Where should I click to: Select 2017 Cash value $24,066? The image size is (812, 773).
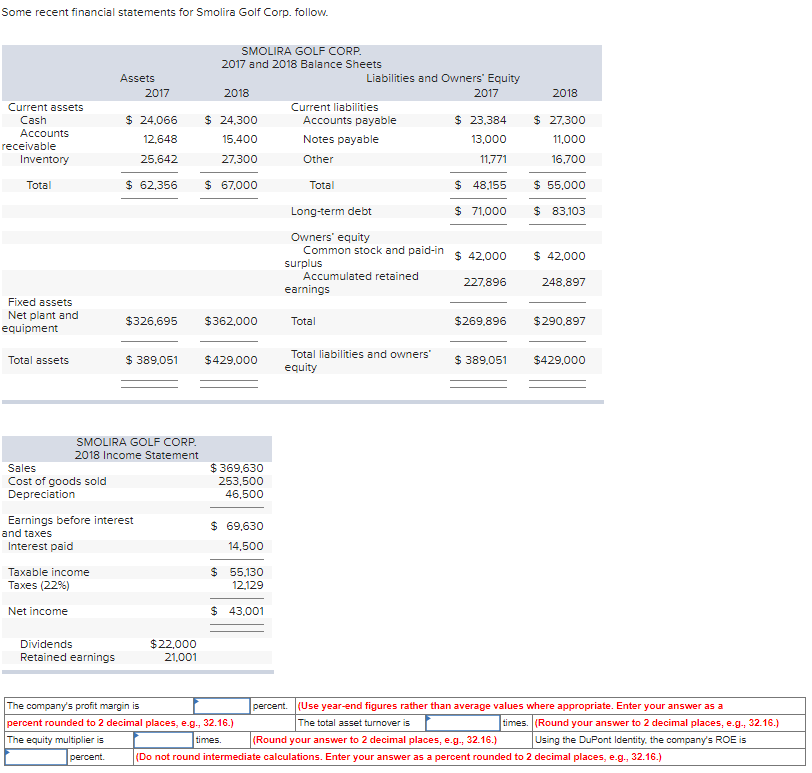pos(152,120)
